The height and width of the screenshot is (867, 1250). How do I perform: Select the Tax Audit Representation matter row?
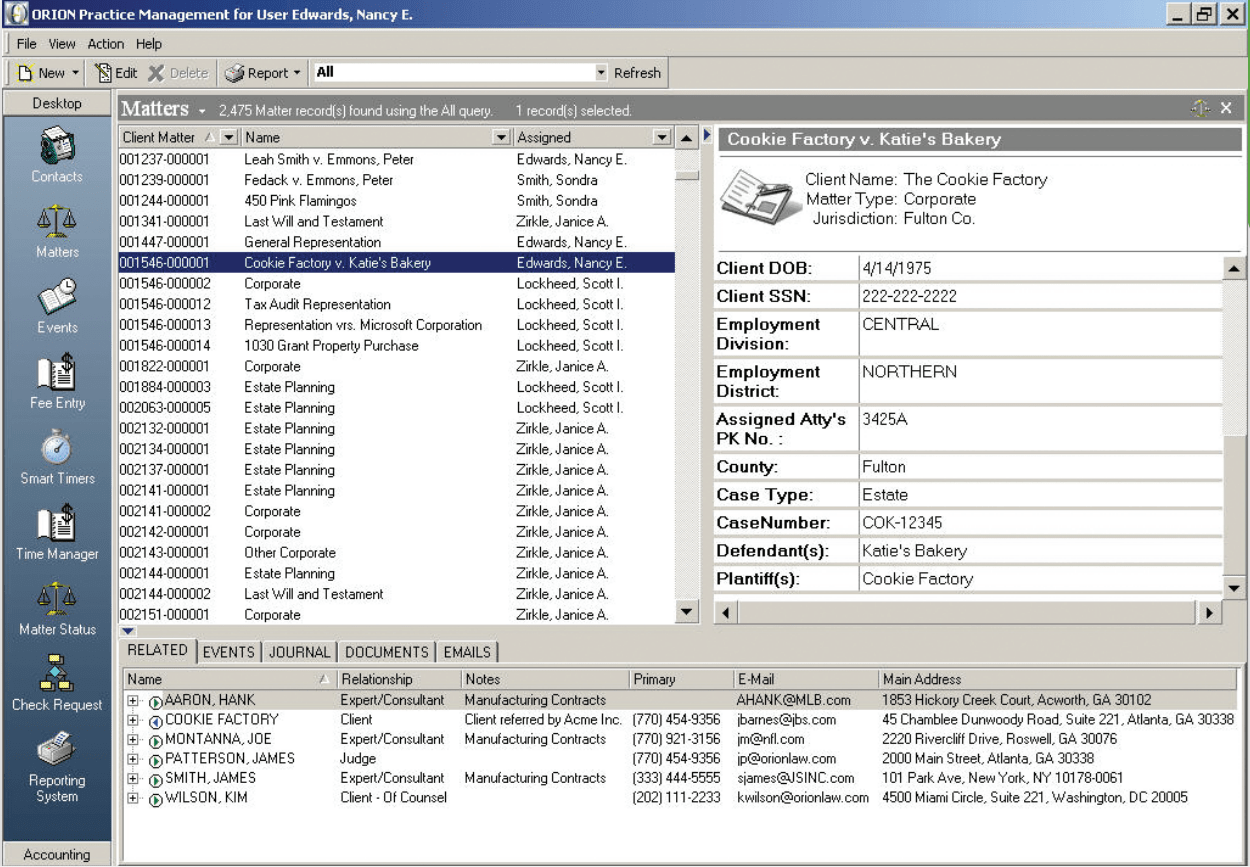pyautogui.click(x=396, y=305)
